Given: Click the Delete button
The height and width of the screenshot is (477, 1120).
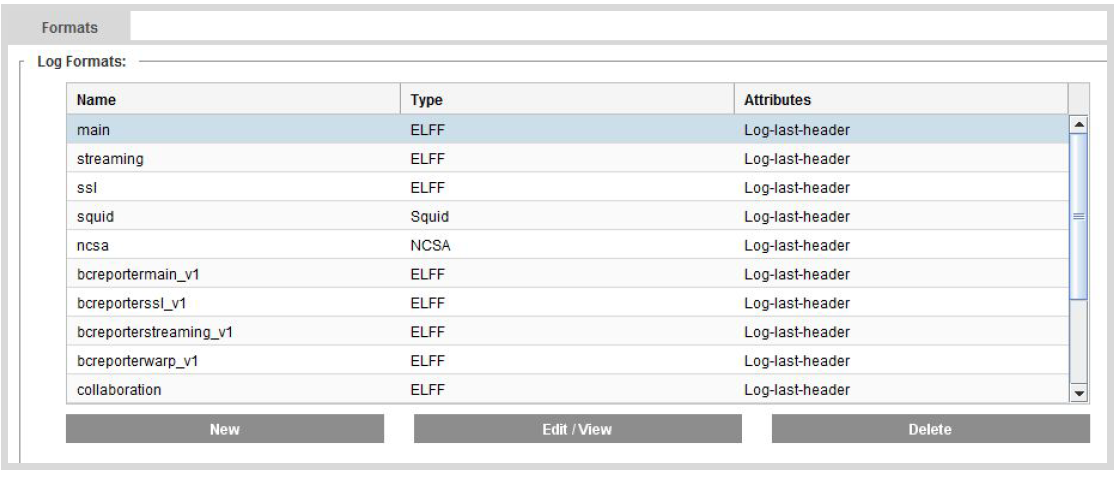Looking at the screenshot, I should click(930, 429).
